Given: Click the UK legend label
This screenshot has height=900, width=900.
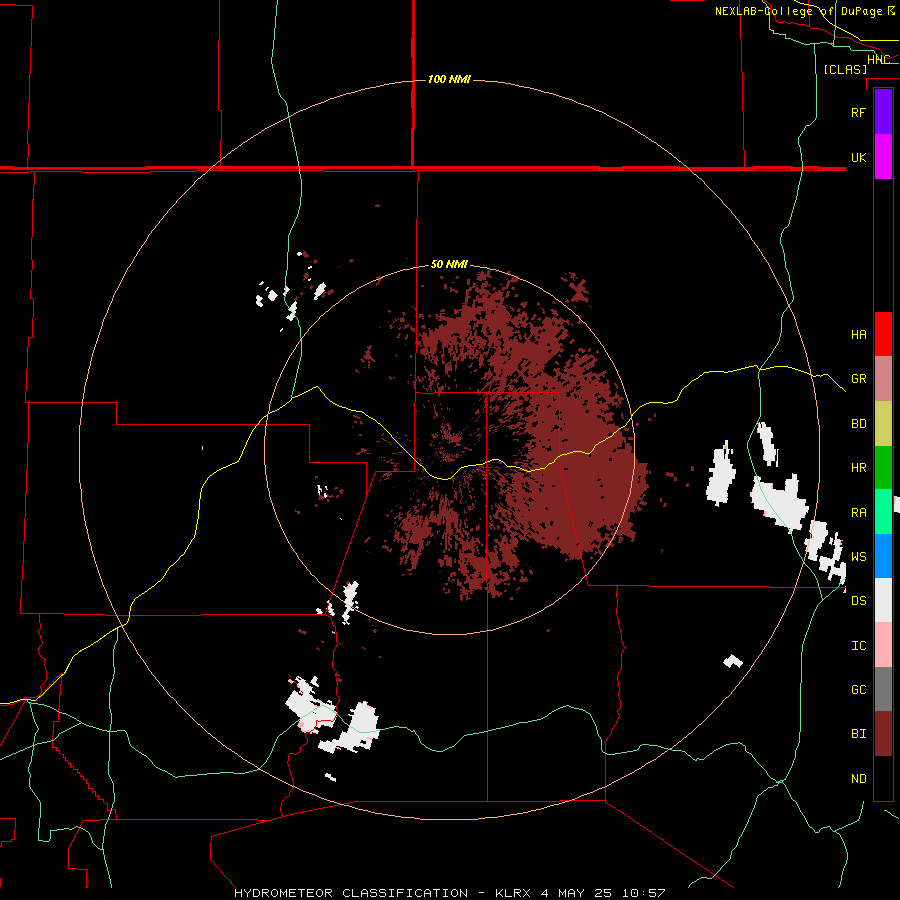Looking at the screenshot, I should [858, 157].
